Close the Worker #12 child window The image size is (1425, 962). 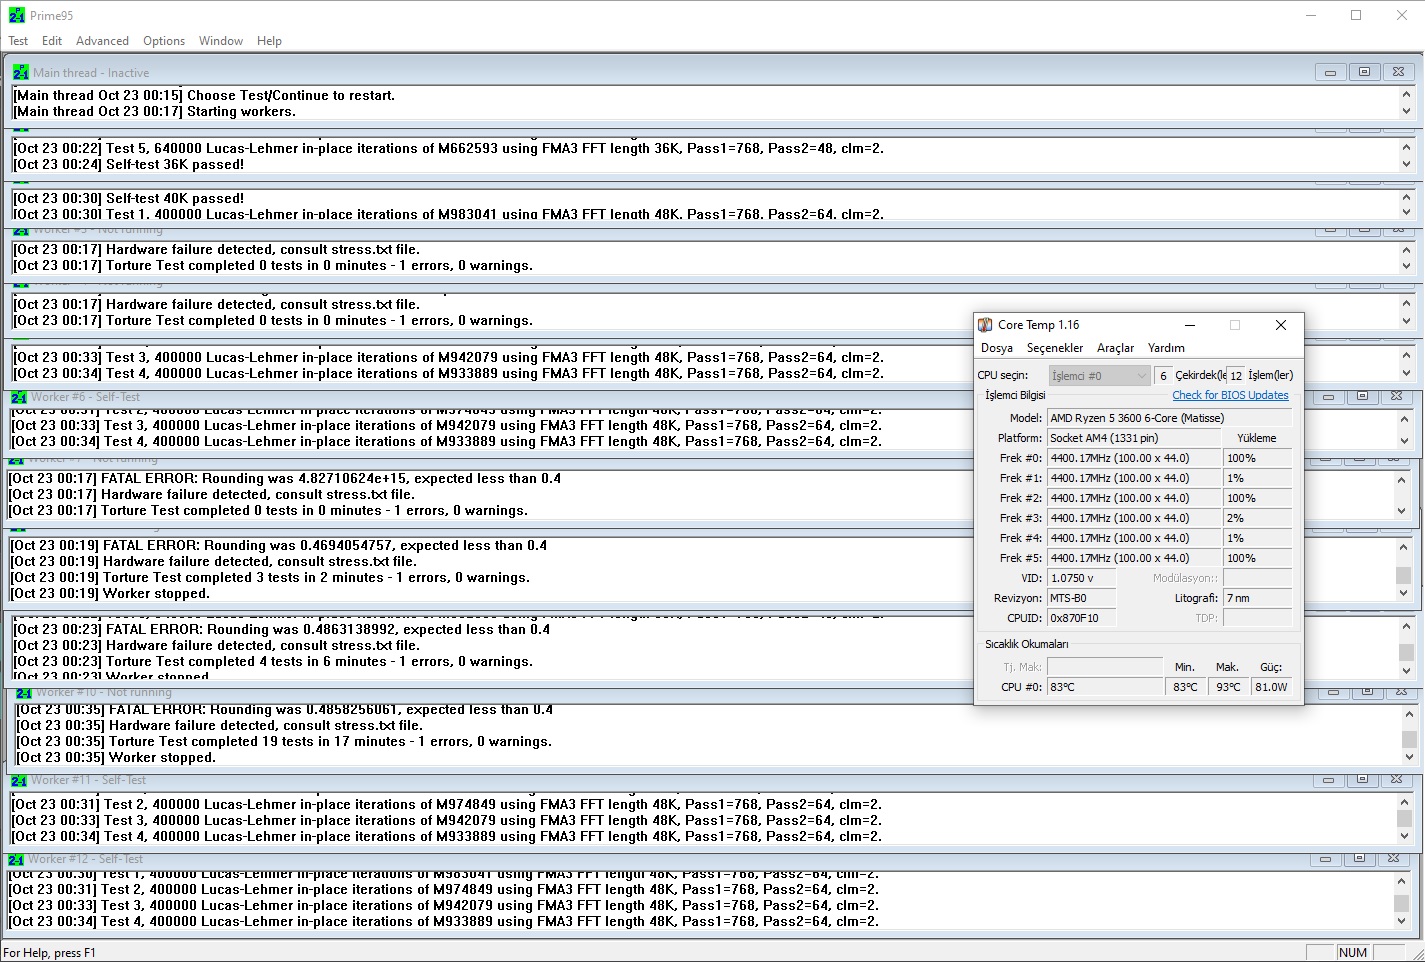tap(1393, 859)
